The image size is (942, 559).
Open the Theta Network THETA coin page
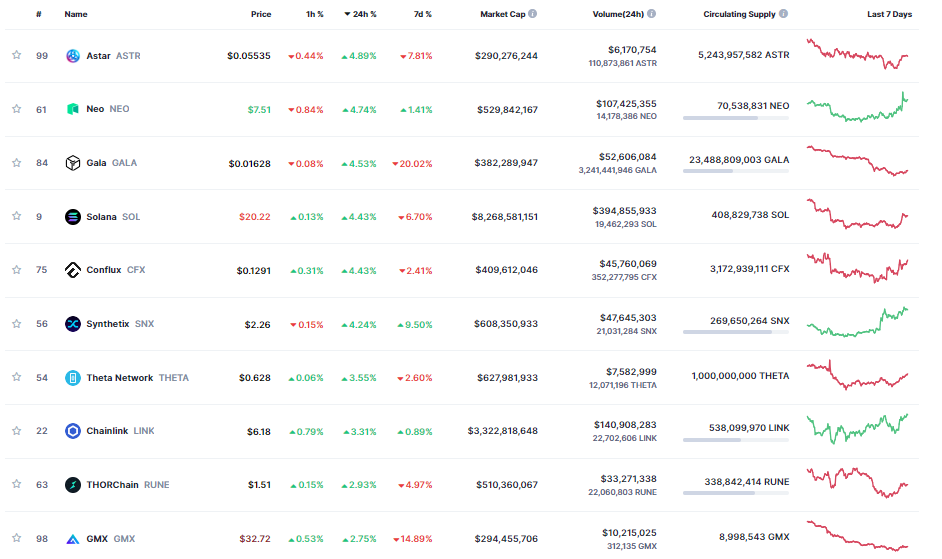[x=137, y=378]
